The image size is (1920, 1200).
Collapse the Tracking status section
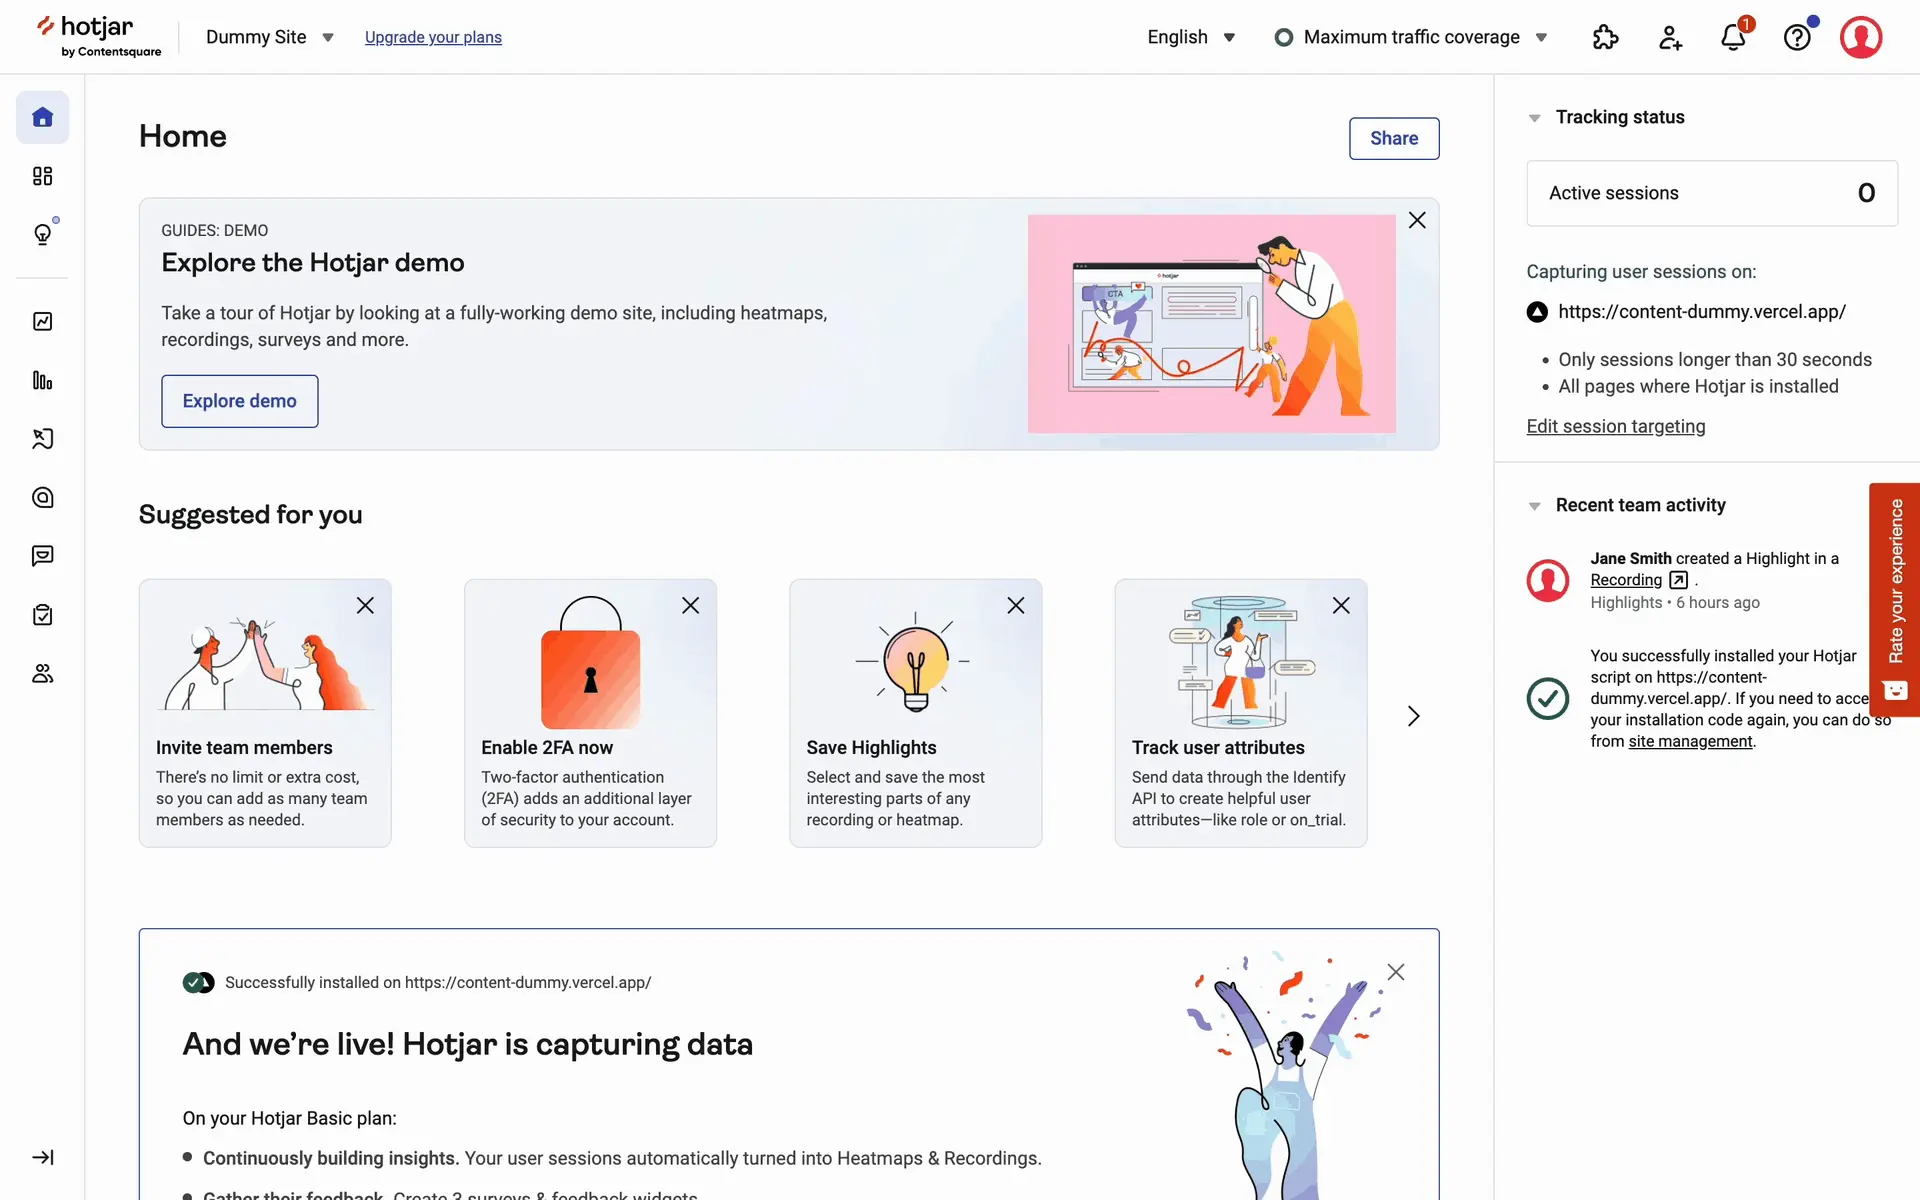pyautogui.click(x=1534, y=118)
